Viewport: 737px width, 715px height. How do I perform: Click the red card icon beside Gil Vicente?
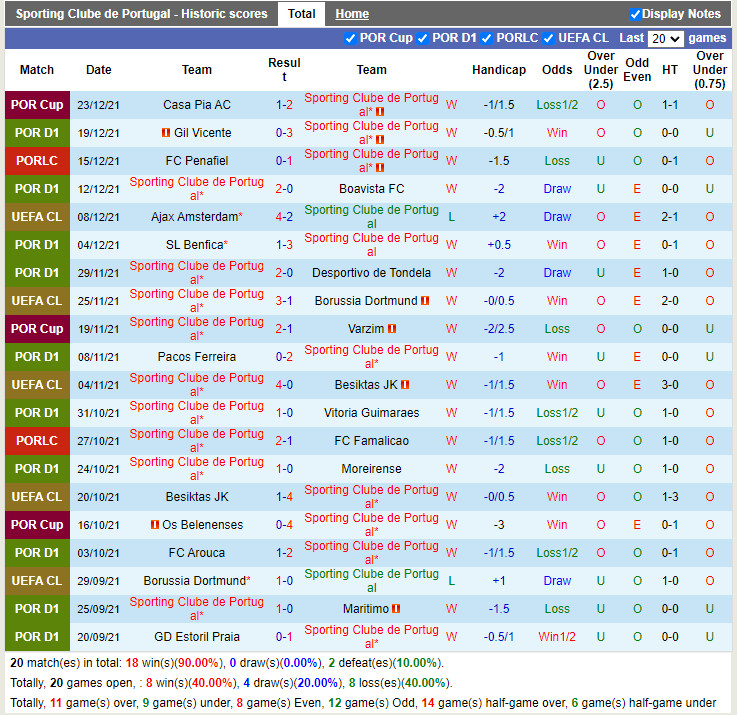(x=166, y=133)
